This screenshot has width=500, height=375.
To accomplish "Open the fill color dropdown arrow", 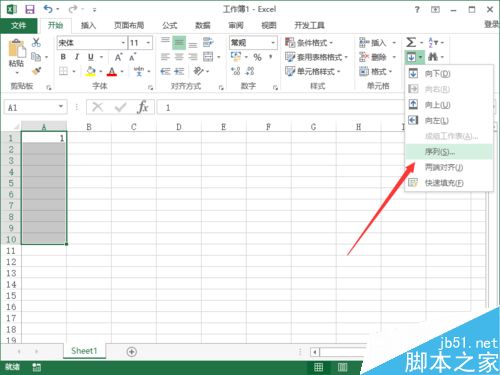I will pos(101,71).
